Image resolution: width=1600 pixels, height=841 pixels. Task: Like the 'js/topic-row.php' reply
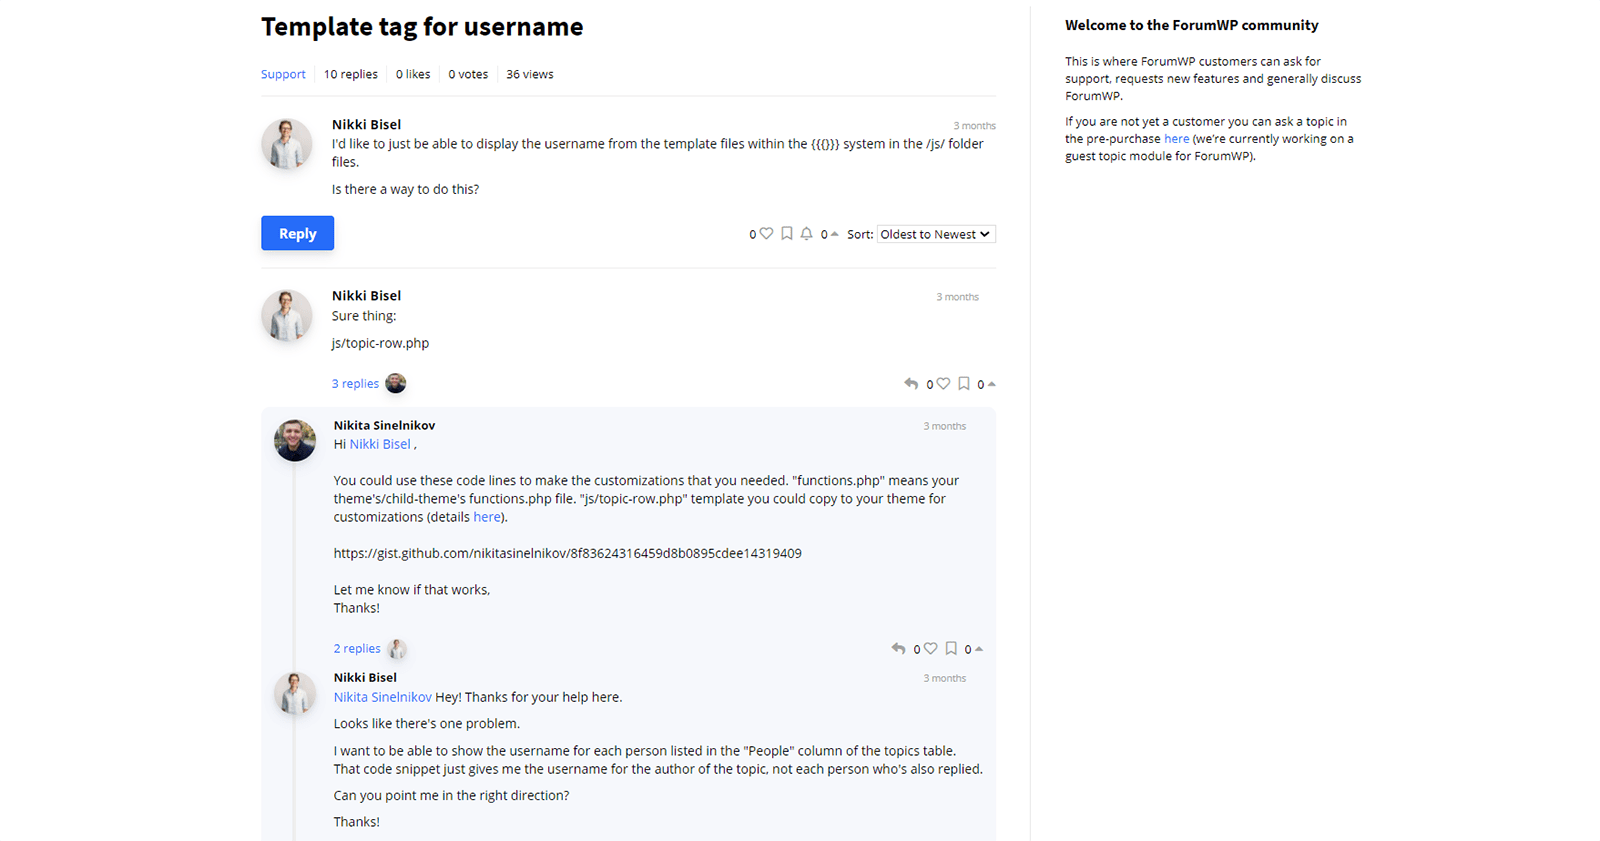pyautogui.click(x=943, y=384)
